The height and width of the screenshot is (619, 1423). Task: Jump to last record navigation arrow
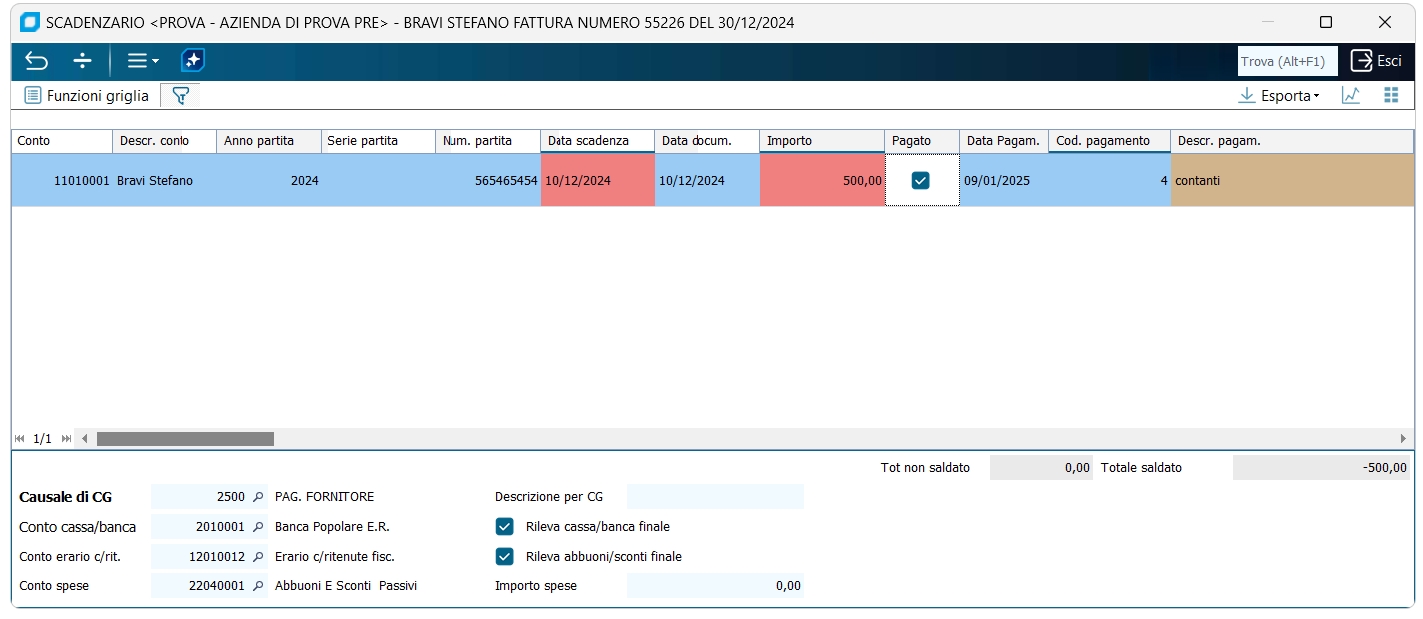66,439
